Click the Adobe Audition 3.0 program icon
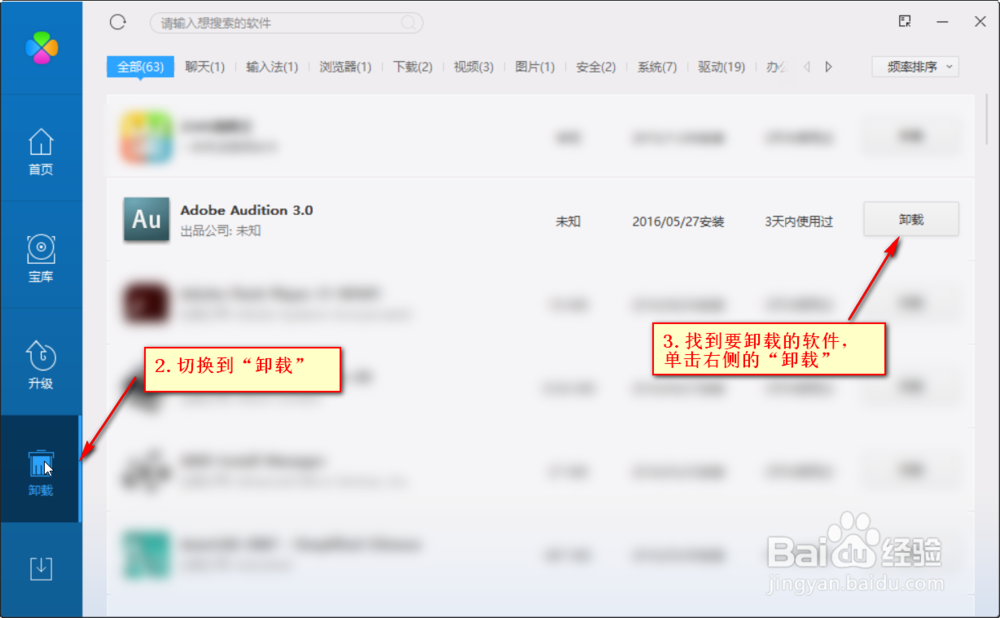Image resolution: width=1000 pixels, height=618 pixels. click(x=146, y=219)
